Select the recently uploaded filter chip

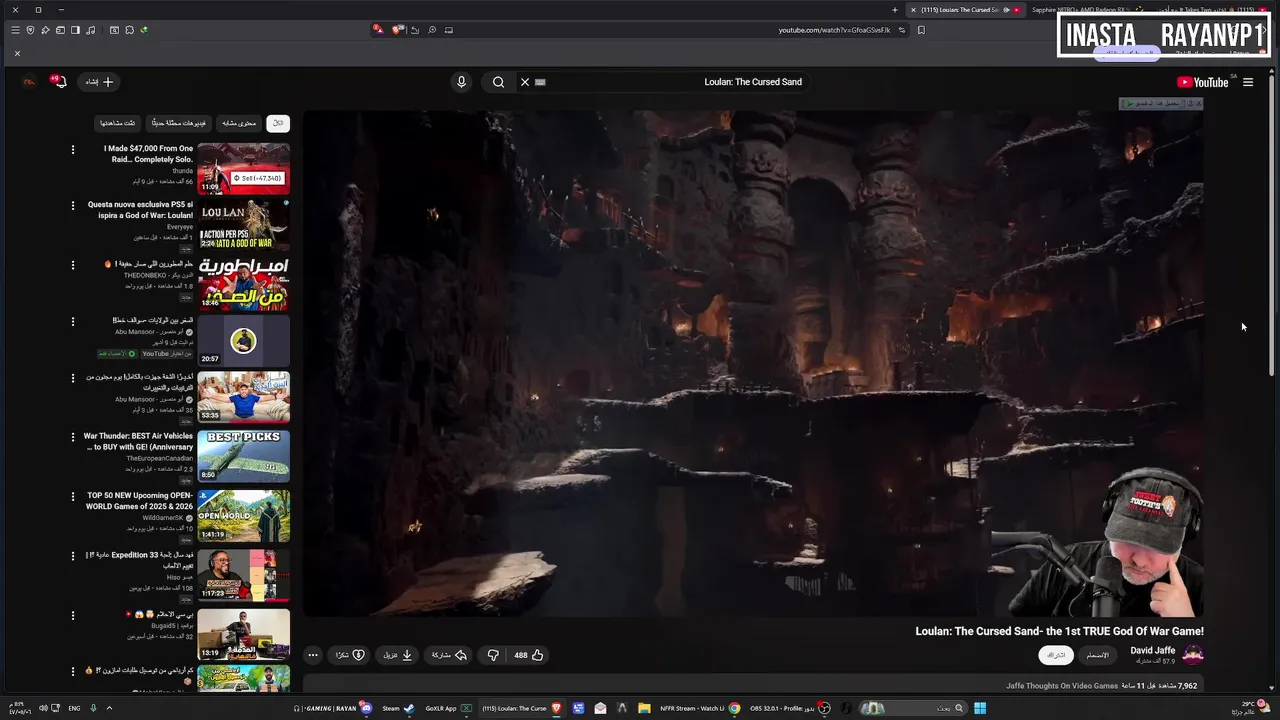[x=178, y=123]
